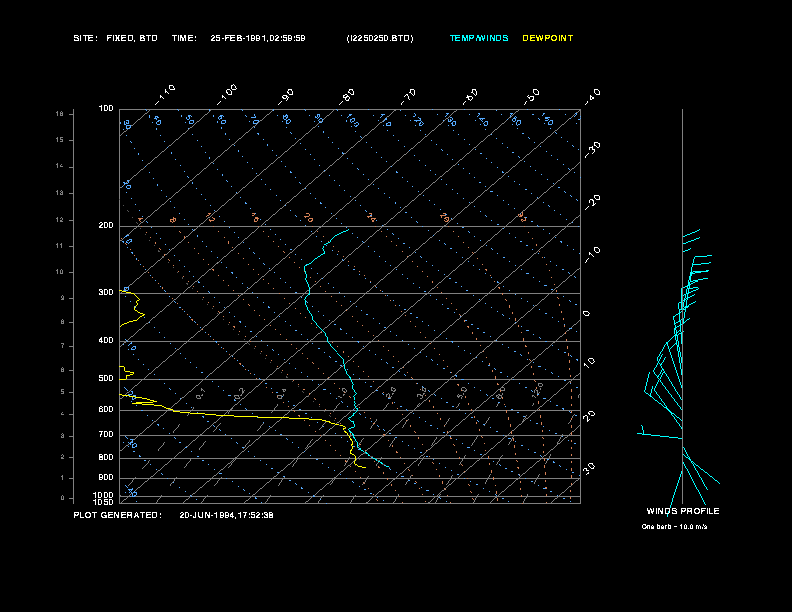Click the 0 km altitude scale label

click(63, 498)
